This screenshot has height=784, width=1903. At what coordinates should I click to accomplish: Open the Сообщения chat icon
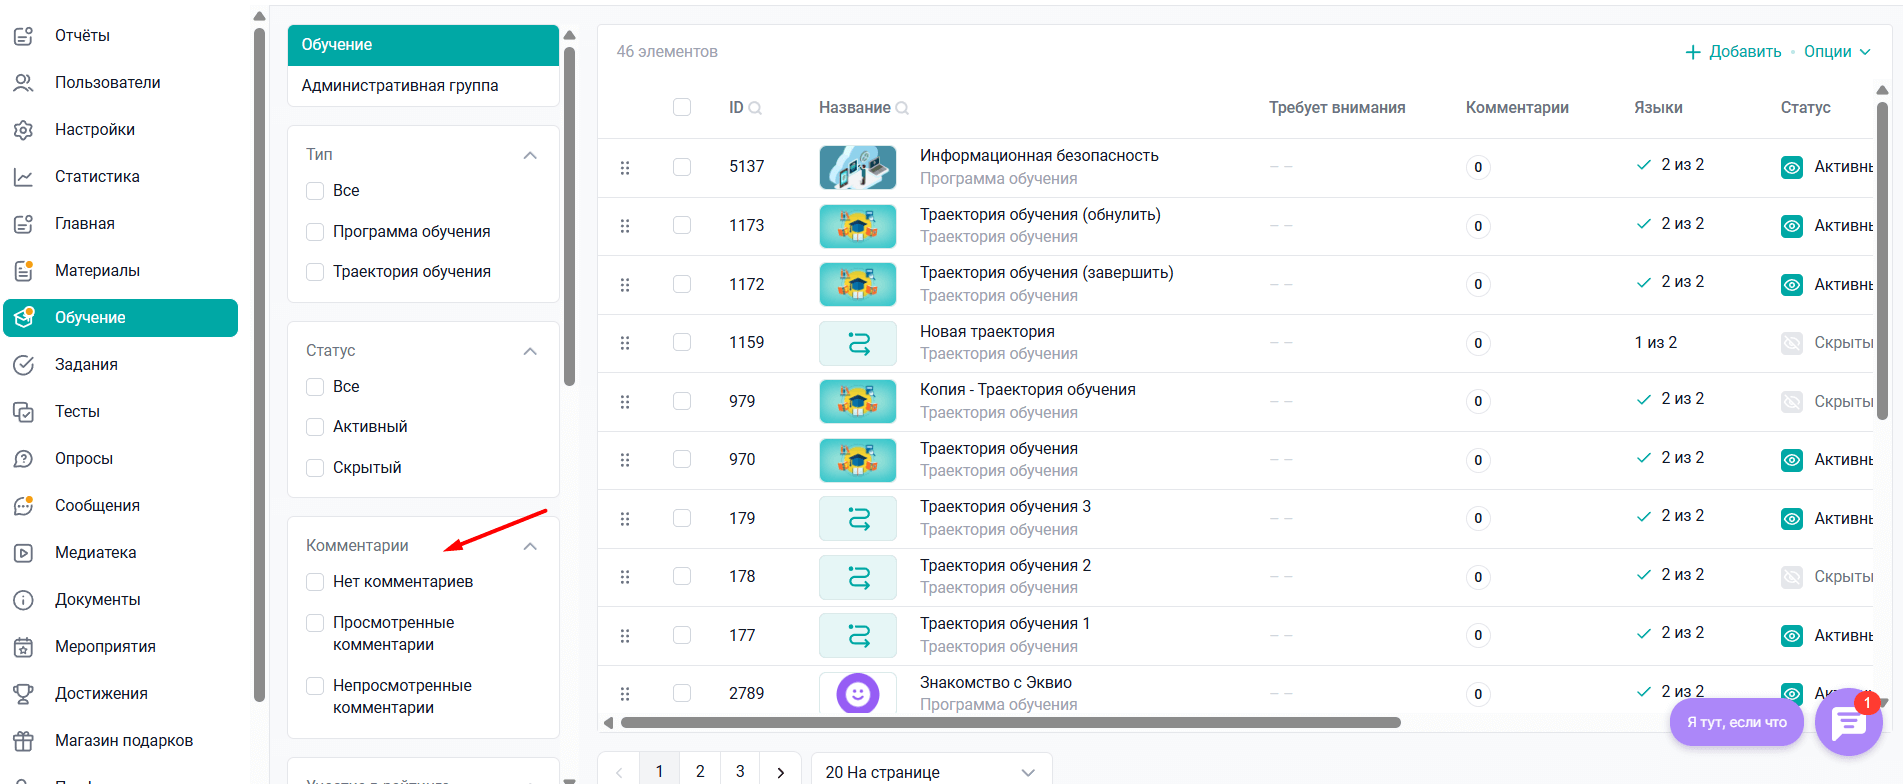click(23, 506)
